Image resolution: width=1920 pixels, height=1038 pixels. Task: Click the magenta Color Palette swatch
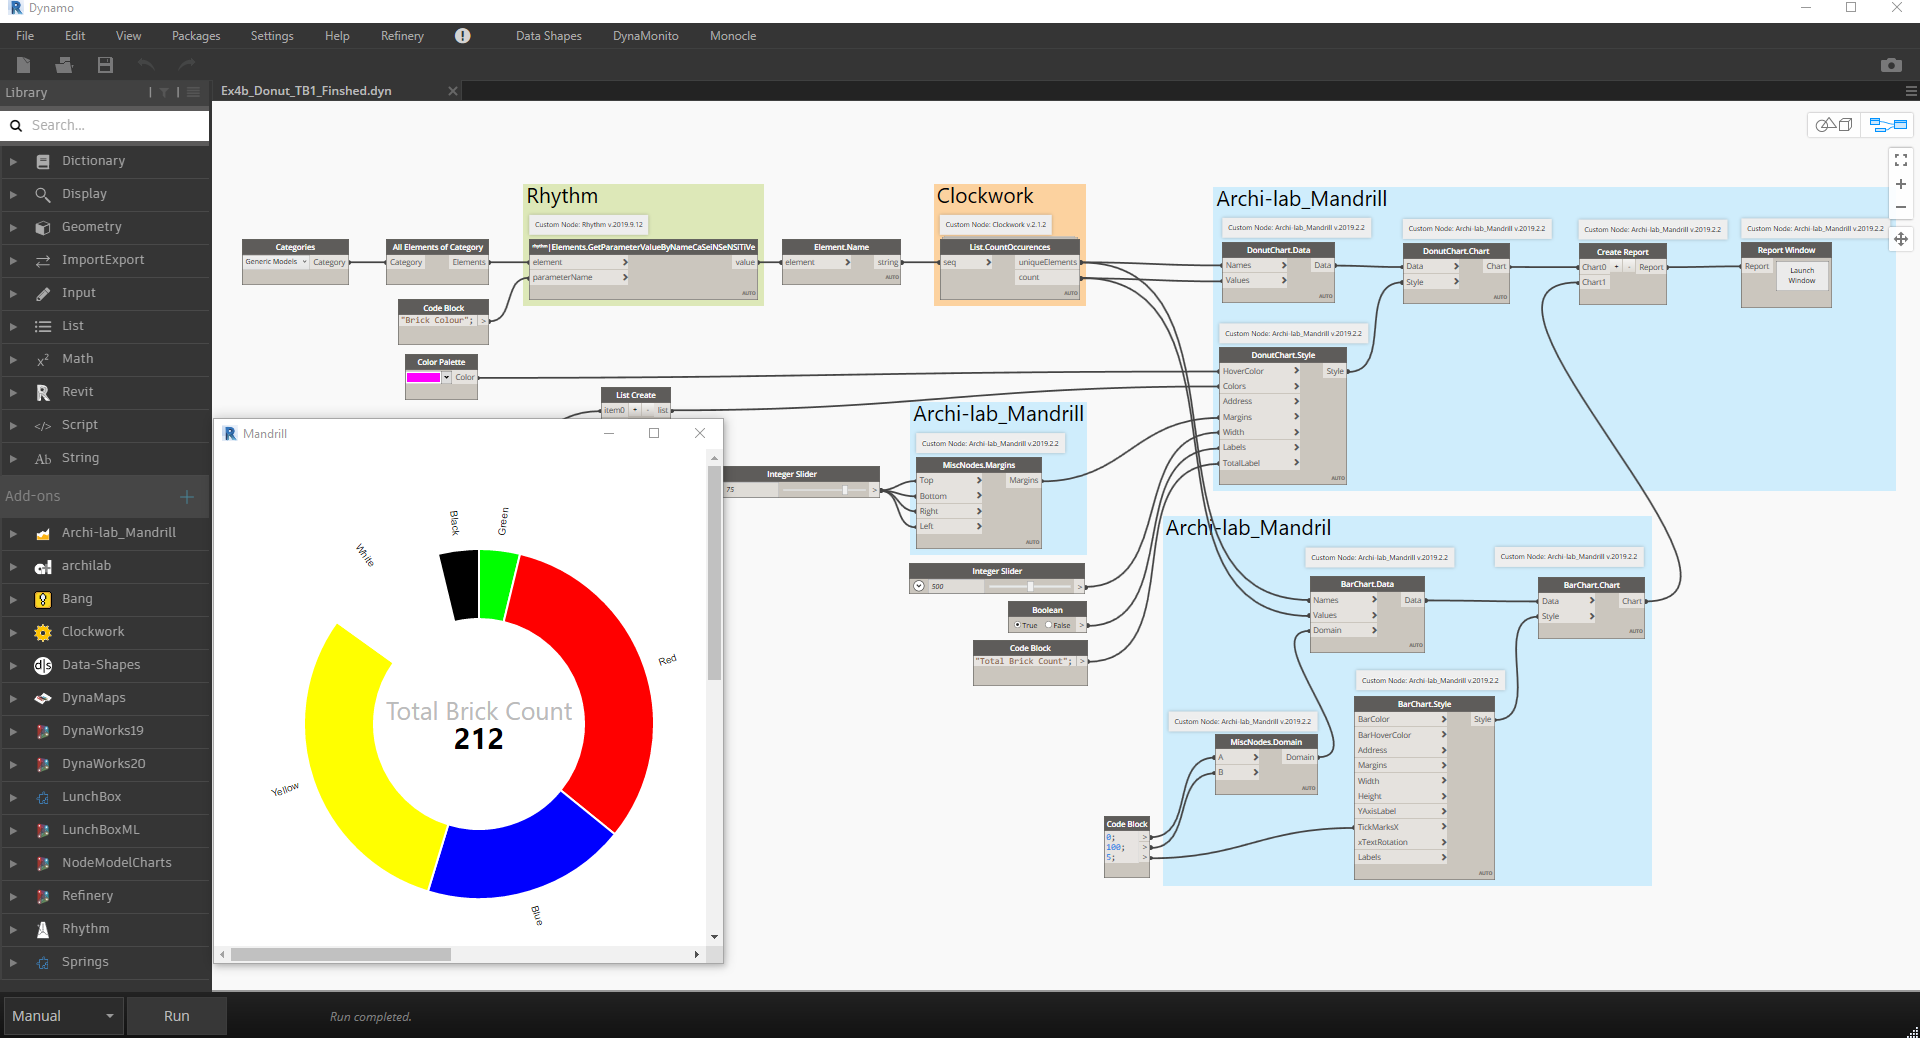[x=423, y=378]
